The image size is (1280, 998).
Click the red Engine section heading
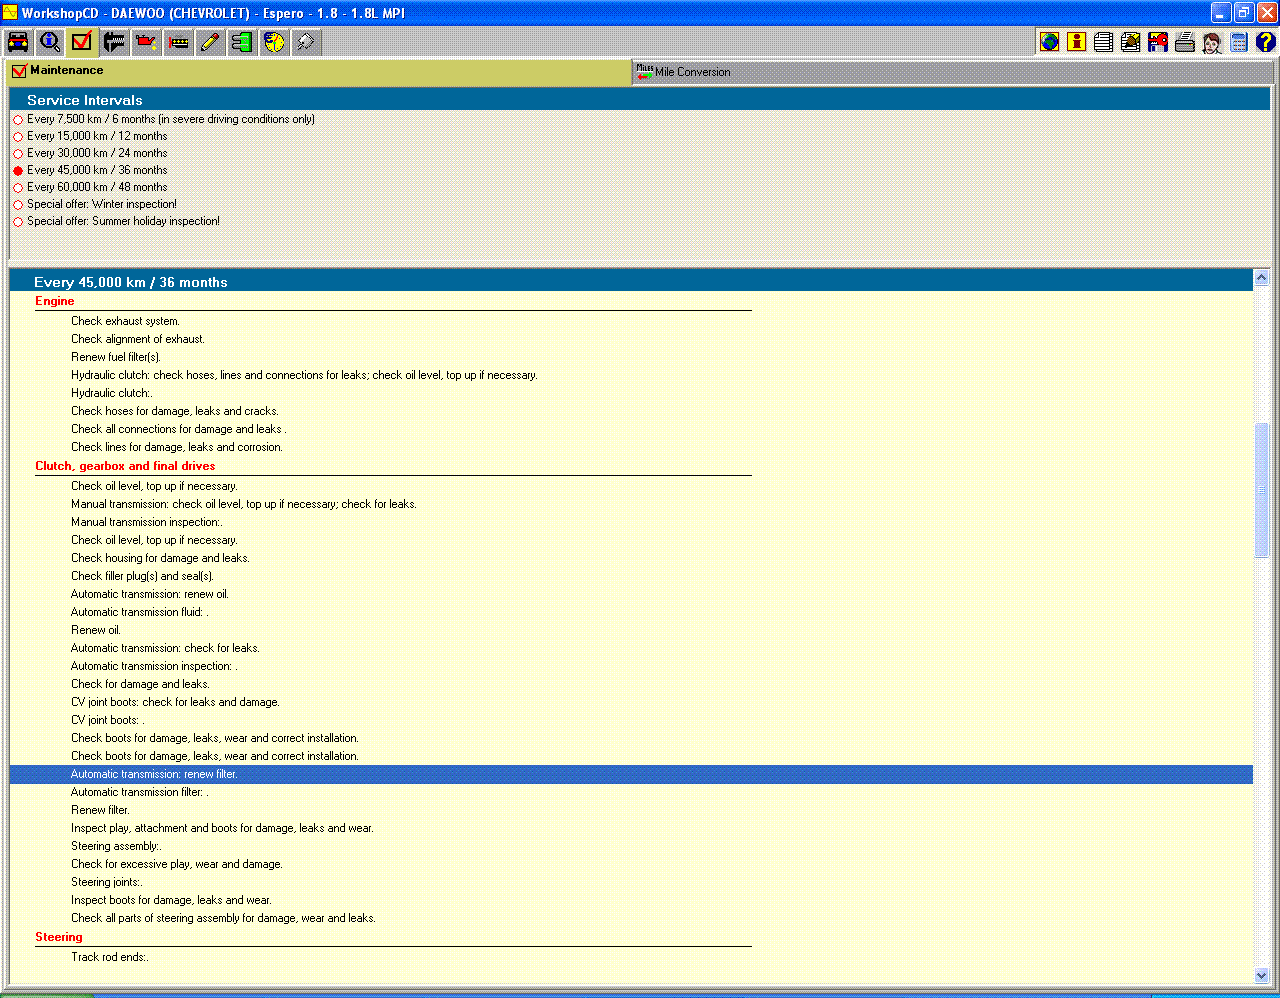point(54,301)
